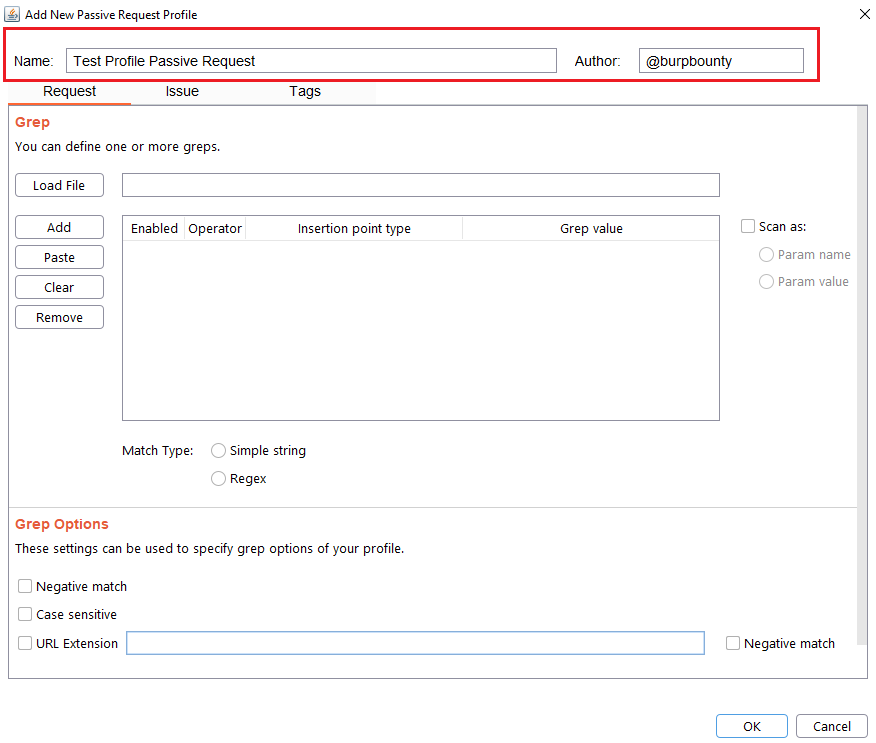Viewport: 876px width, 743px height.
Task: Open the Tags tab
Action: [x=305, y=91]
